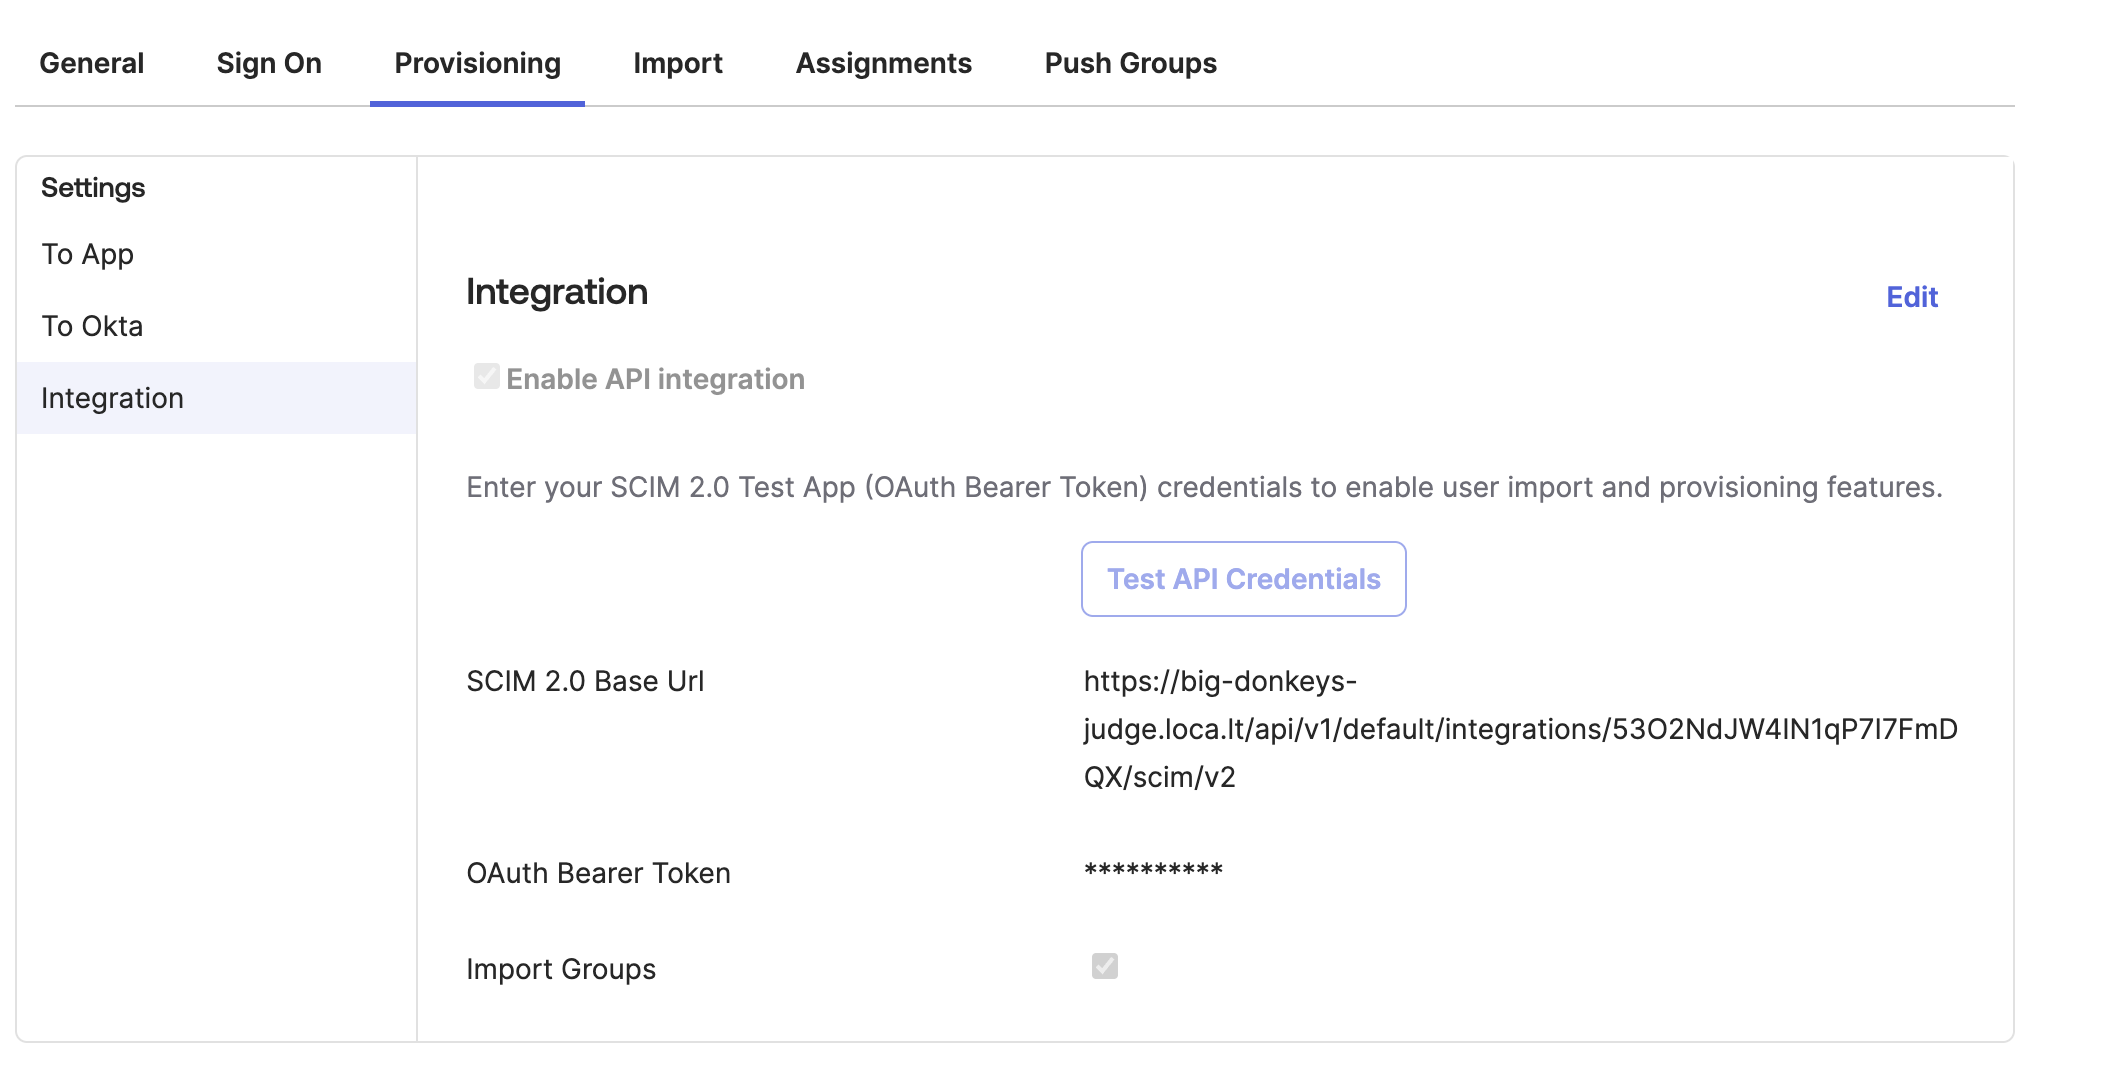Screen dimensions: 2120x1082
Task: Click the Settings sidebar heading
Action: (x=93, y=188)
